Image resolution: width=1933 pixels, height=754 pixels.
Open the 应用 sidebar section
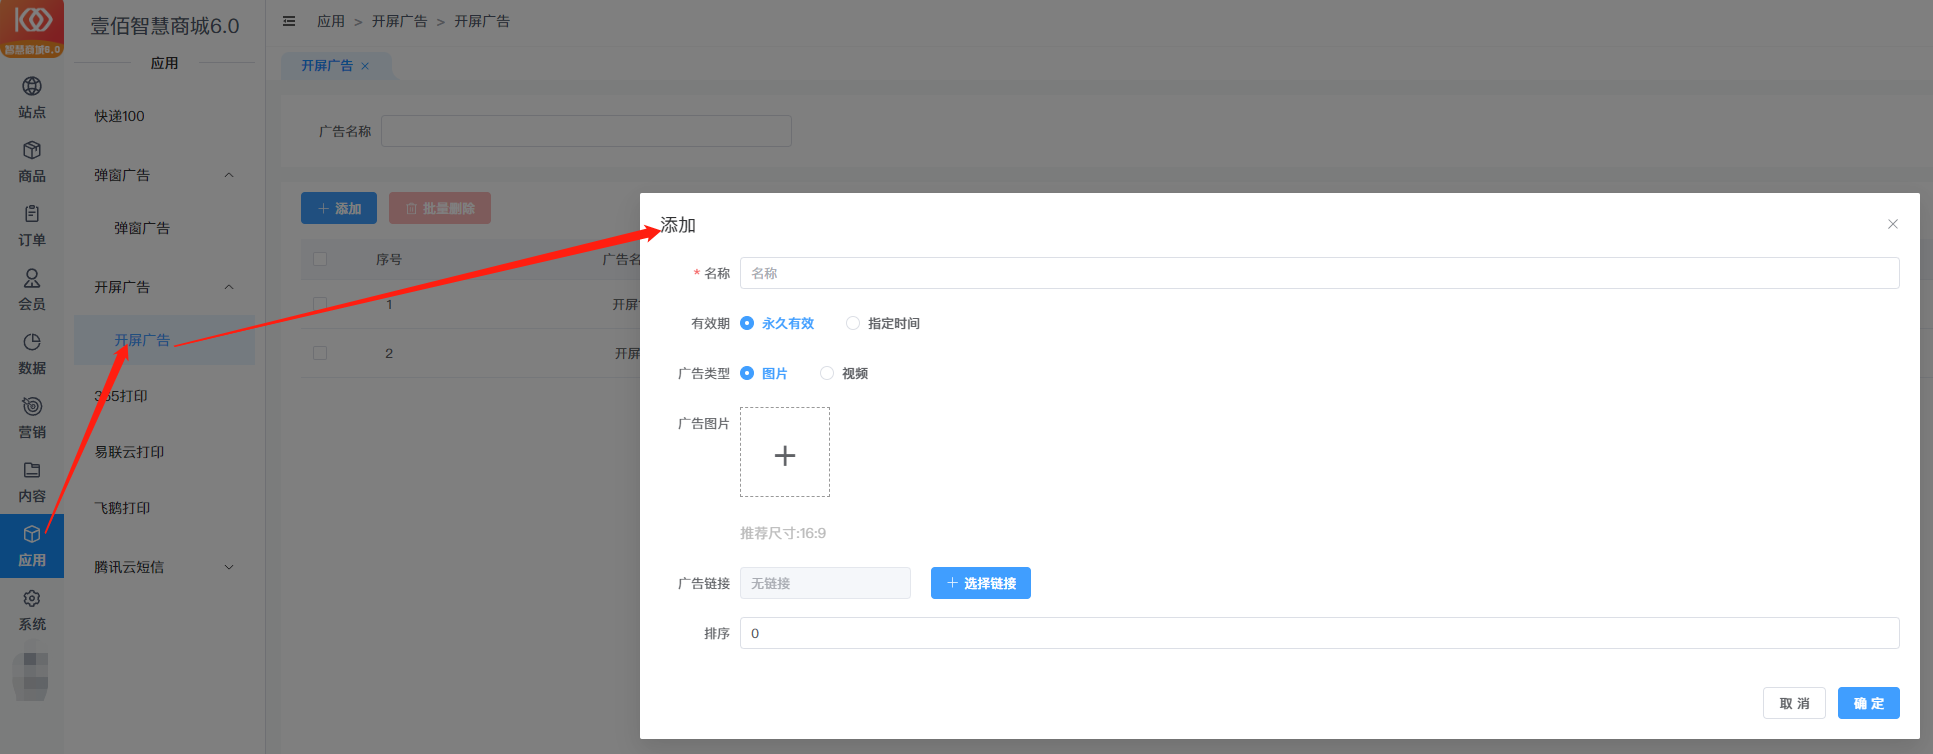tap(32, 546)
